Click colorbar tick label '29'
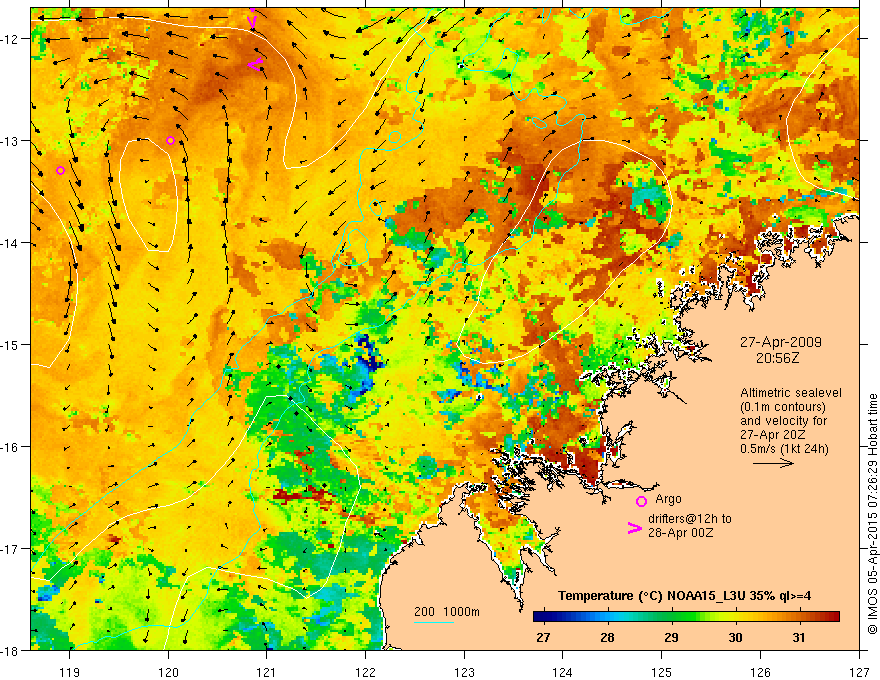This screenshot has width=880, height=680. (671, 638)
